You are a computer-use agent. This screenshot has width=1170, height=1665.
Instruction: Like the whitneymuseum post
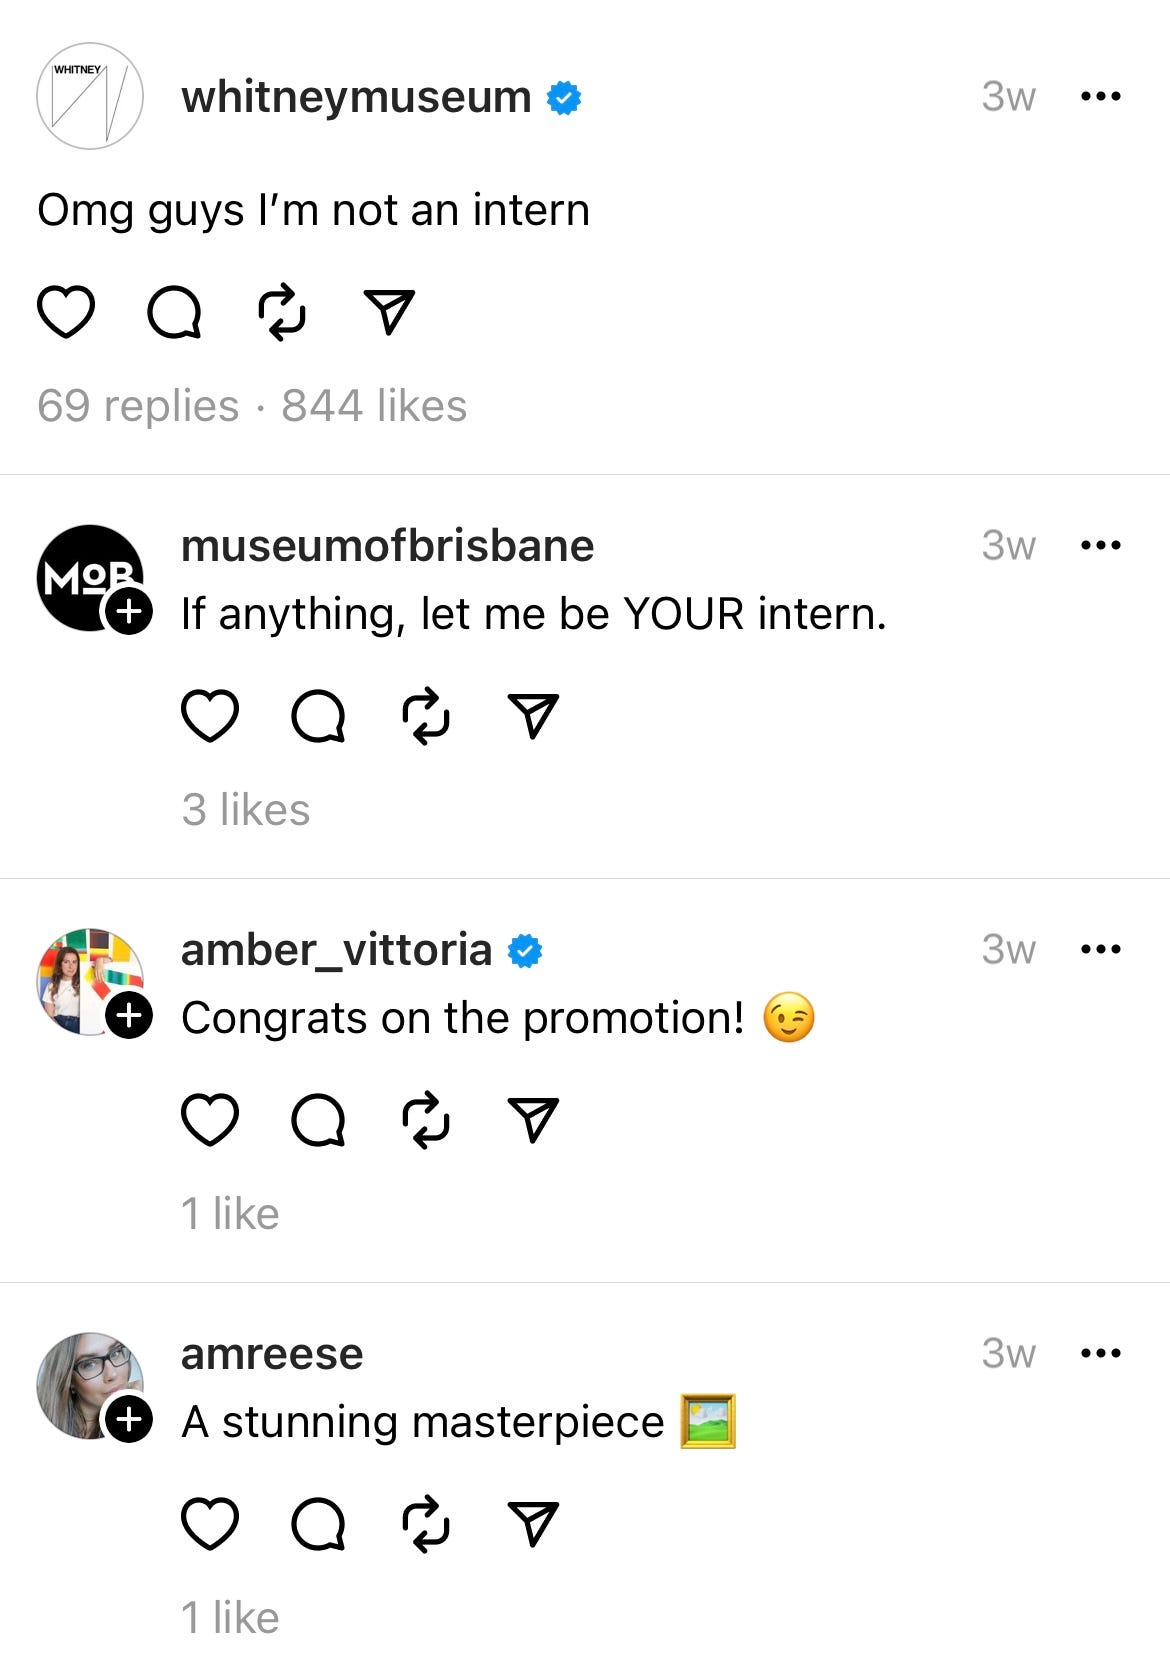66,313
